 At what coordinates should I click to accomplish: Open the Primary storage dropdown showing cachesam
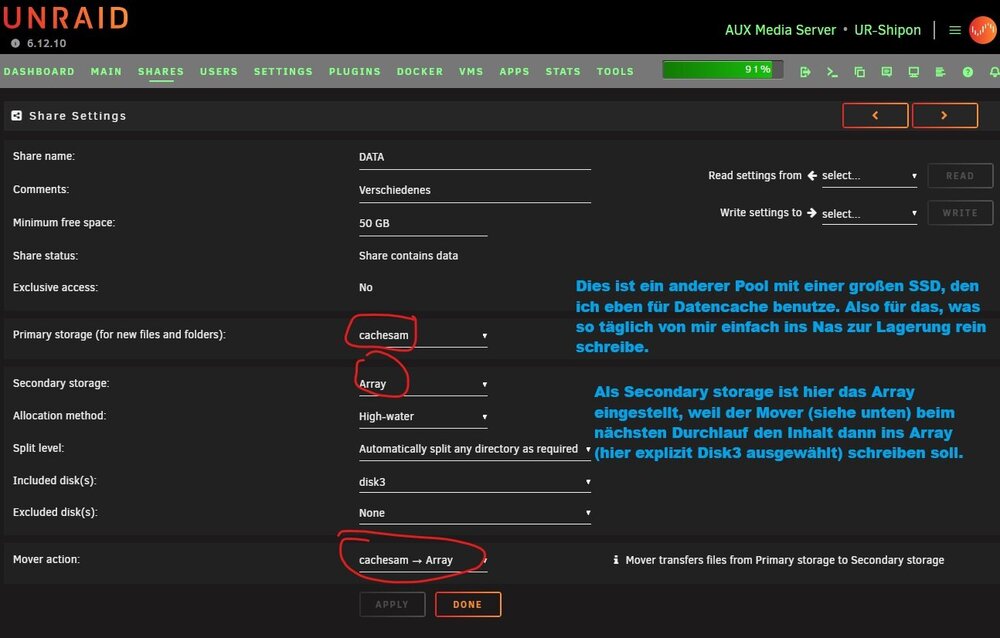pyautogui.click(x=423, y=335)
